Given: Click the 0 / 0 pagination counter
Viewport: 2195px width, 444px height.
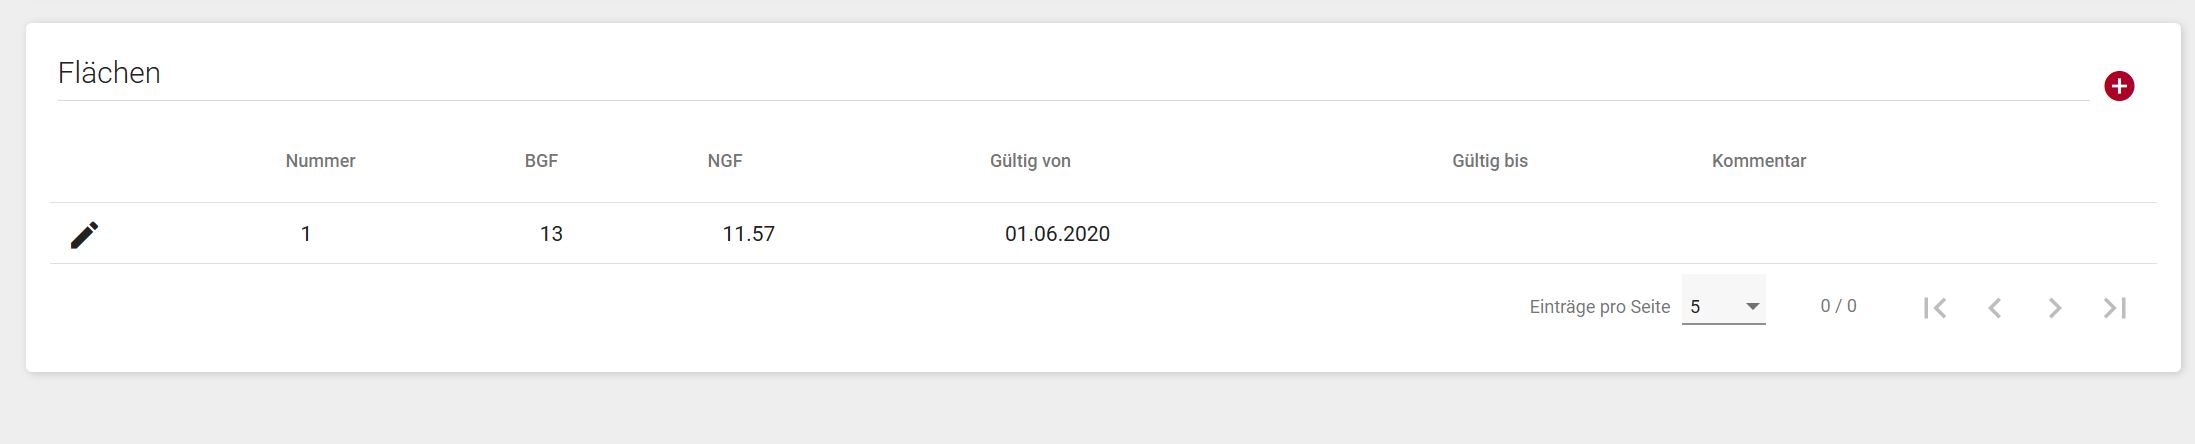Looking at the screenshot, I should pyautogui.click(x=1838, y=306).
